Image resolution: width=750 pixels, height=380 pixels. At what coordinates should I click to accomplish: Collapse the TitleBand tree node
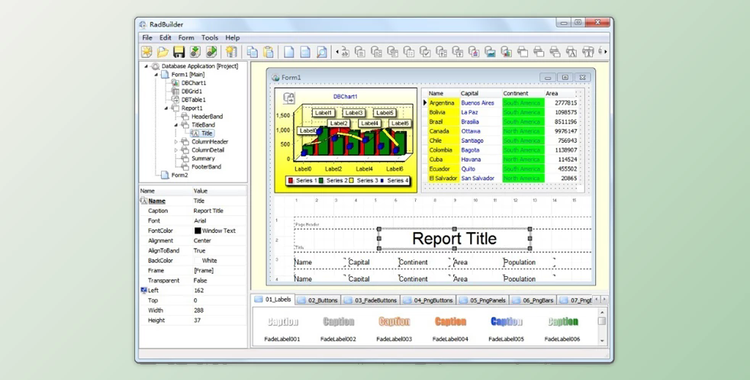point(176,125)
